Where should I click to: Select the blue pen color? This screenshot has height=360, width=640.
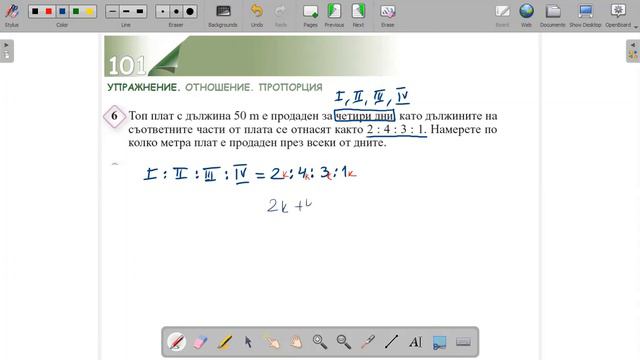pos(62,11)
